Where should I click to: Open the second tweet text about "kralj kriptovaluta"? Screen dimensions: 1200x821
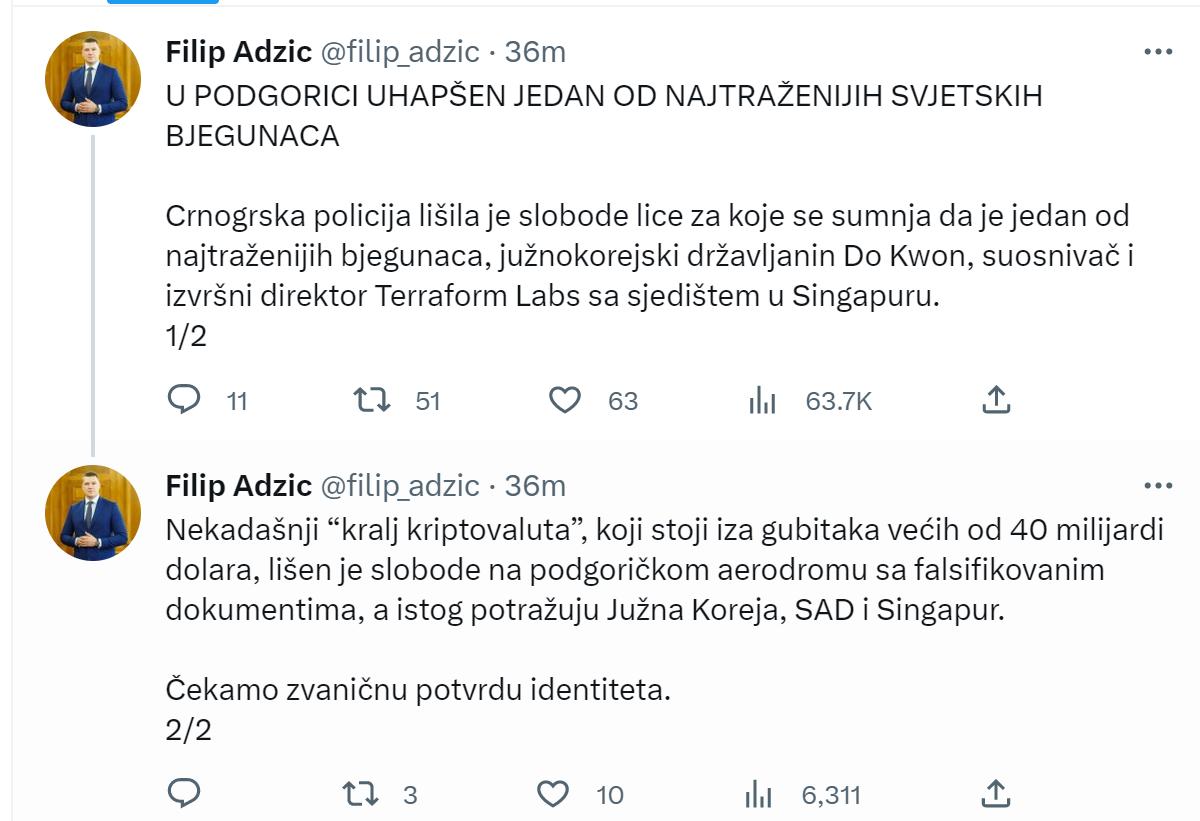660,570
